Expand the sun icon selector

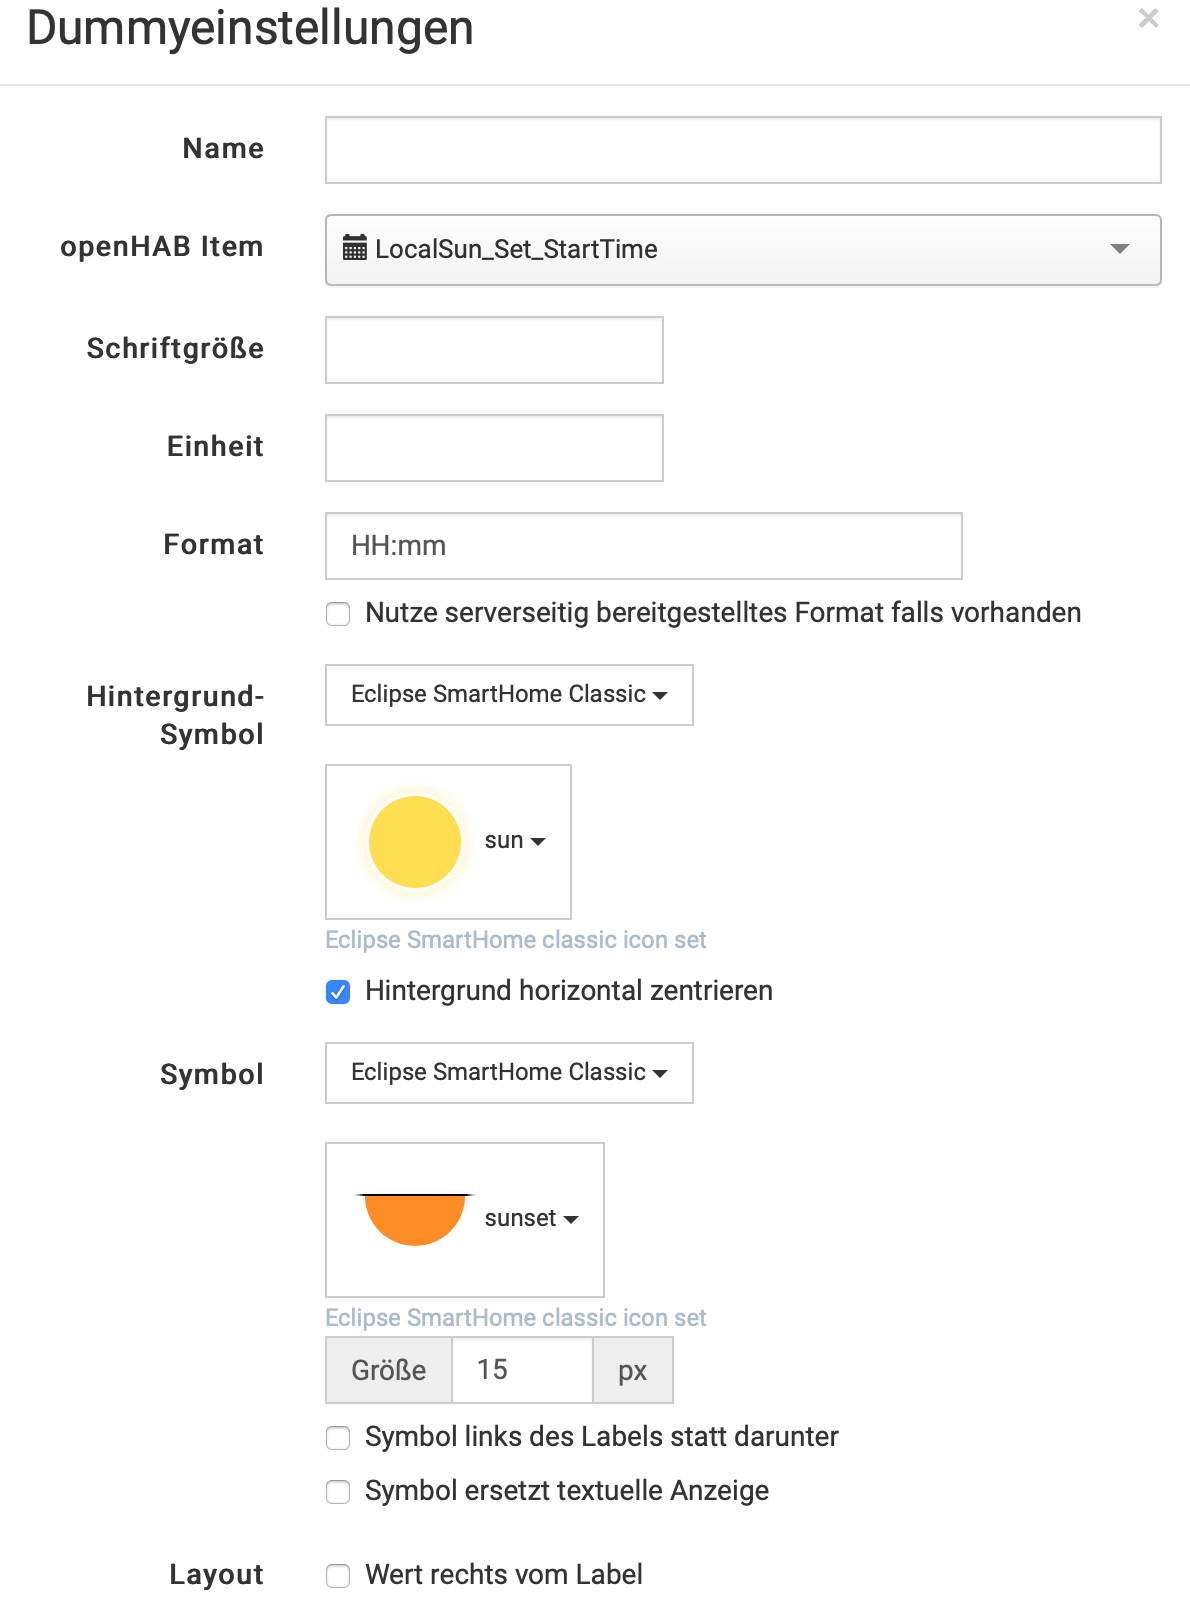click(515, 841)
